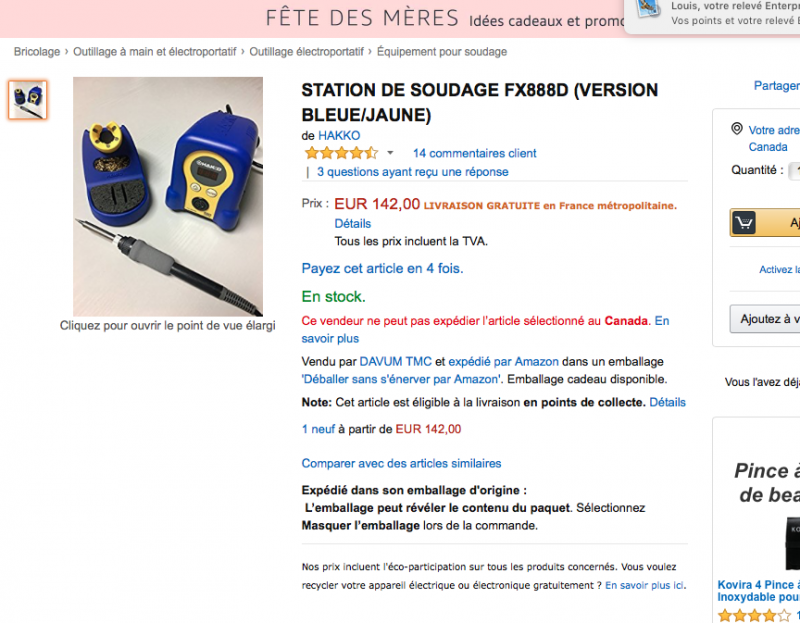Expand the rating breakdown dropdown arrow
This screenshot has height=623, width=800.
click(x=390, y=153)
